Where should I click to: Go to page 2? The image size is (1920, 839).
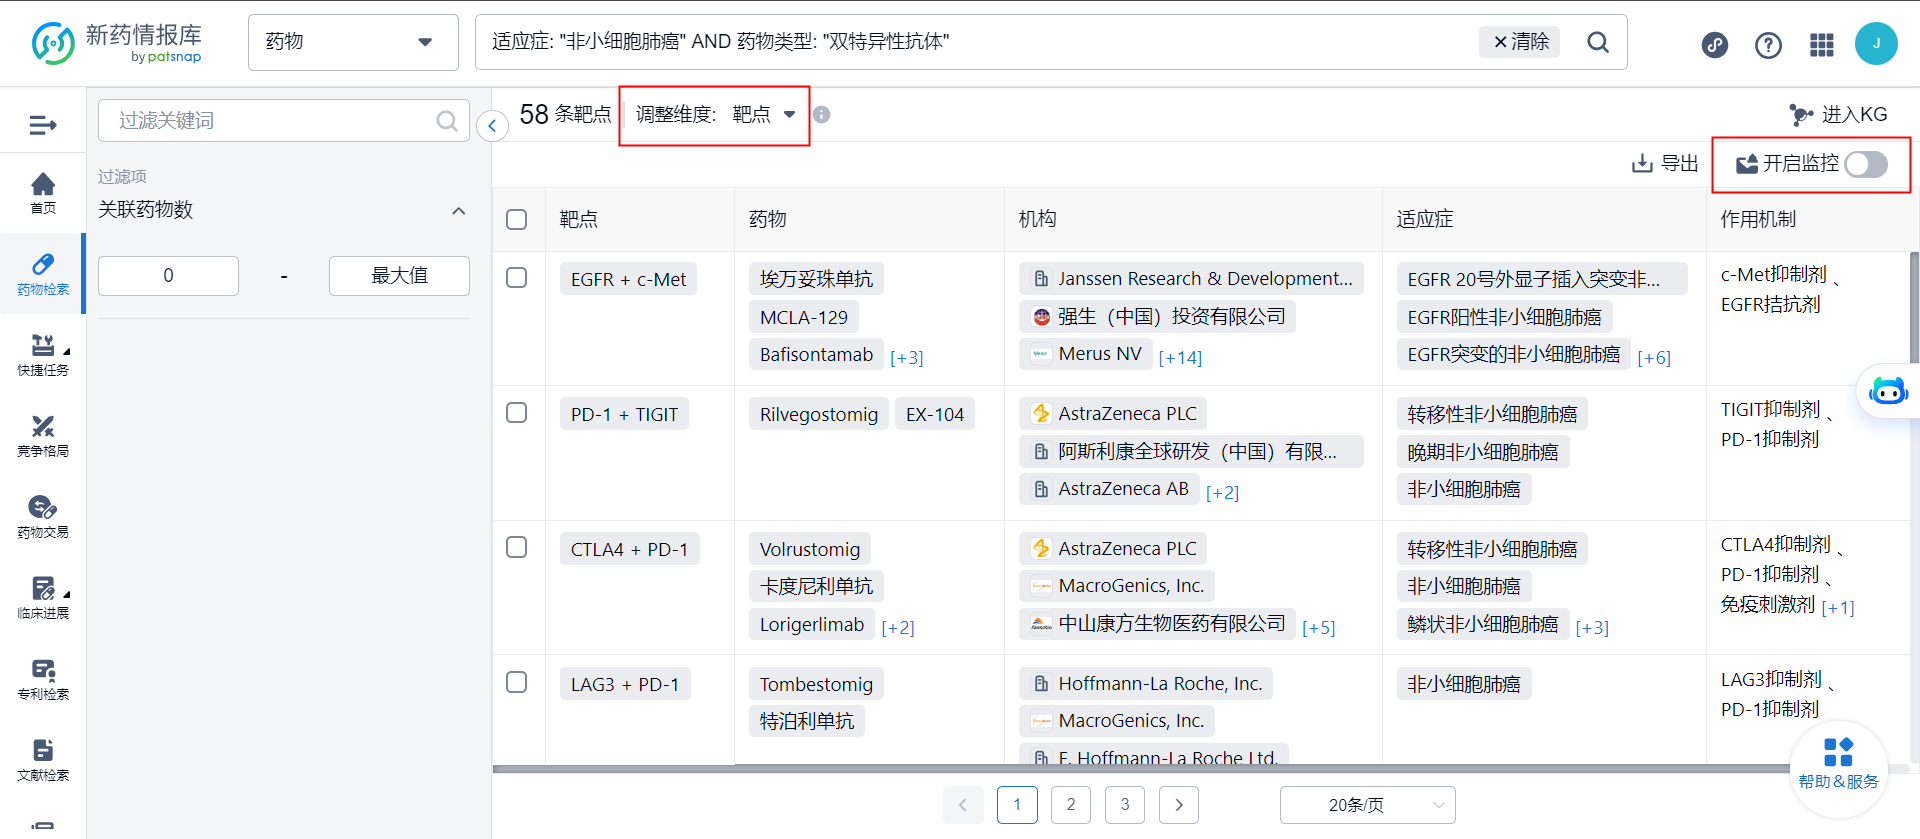click(1071, 804)
